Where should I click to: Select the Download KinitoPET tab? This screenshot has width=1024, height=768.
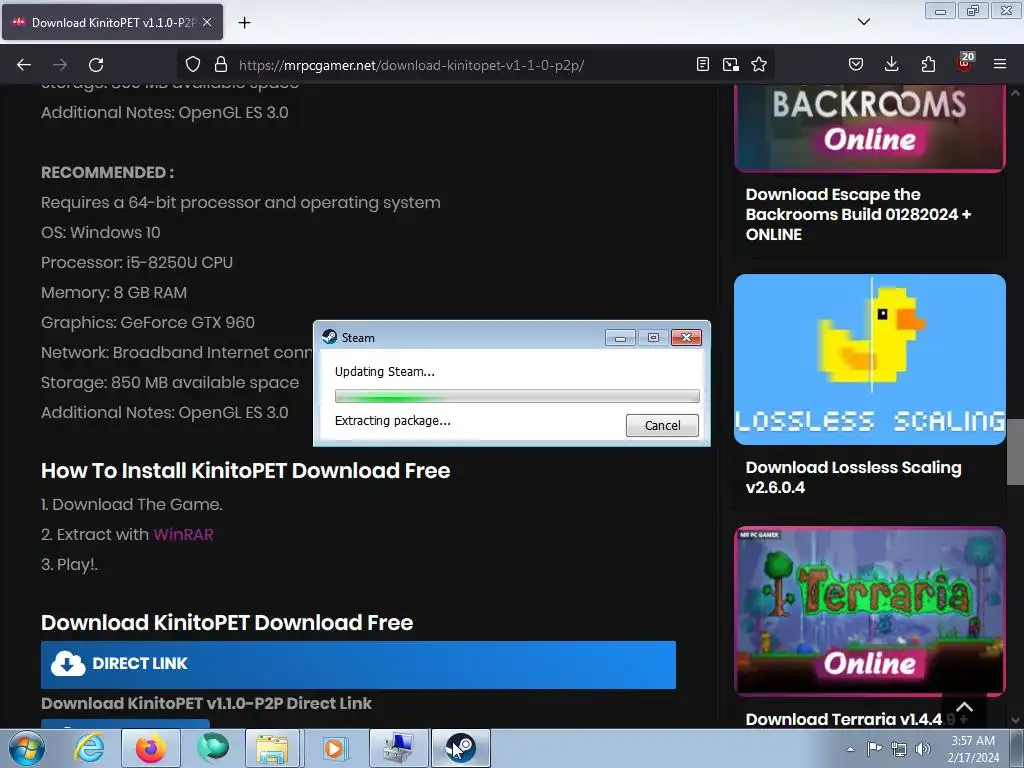coord(112,22)
